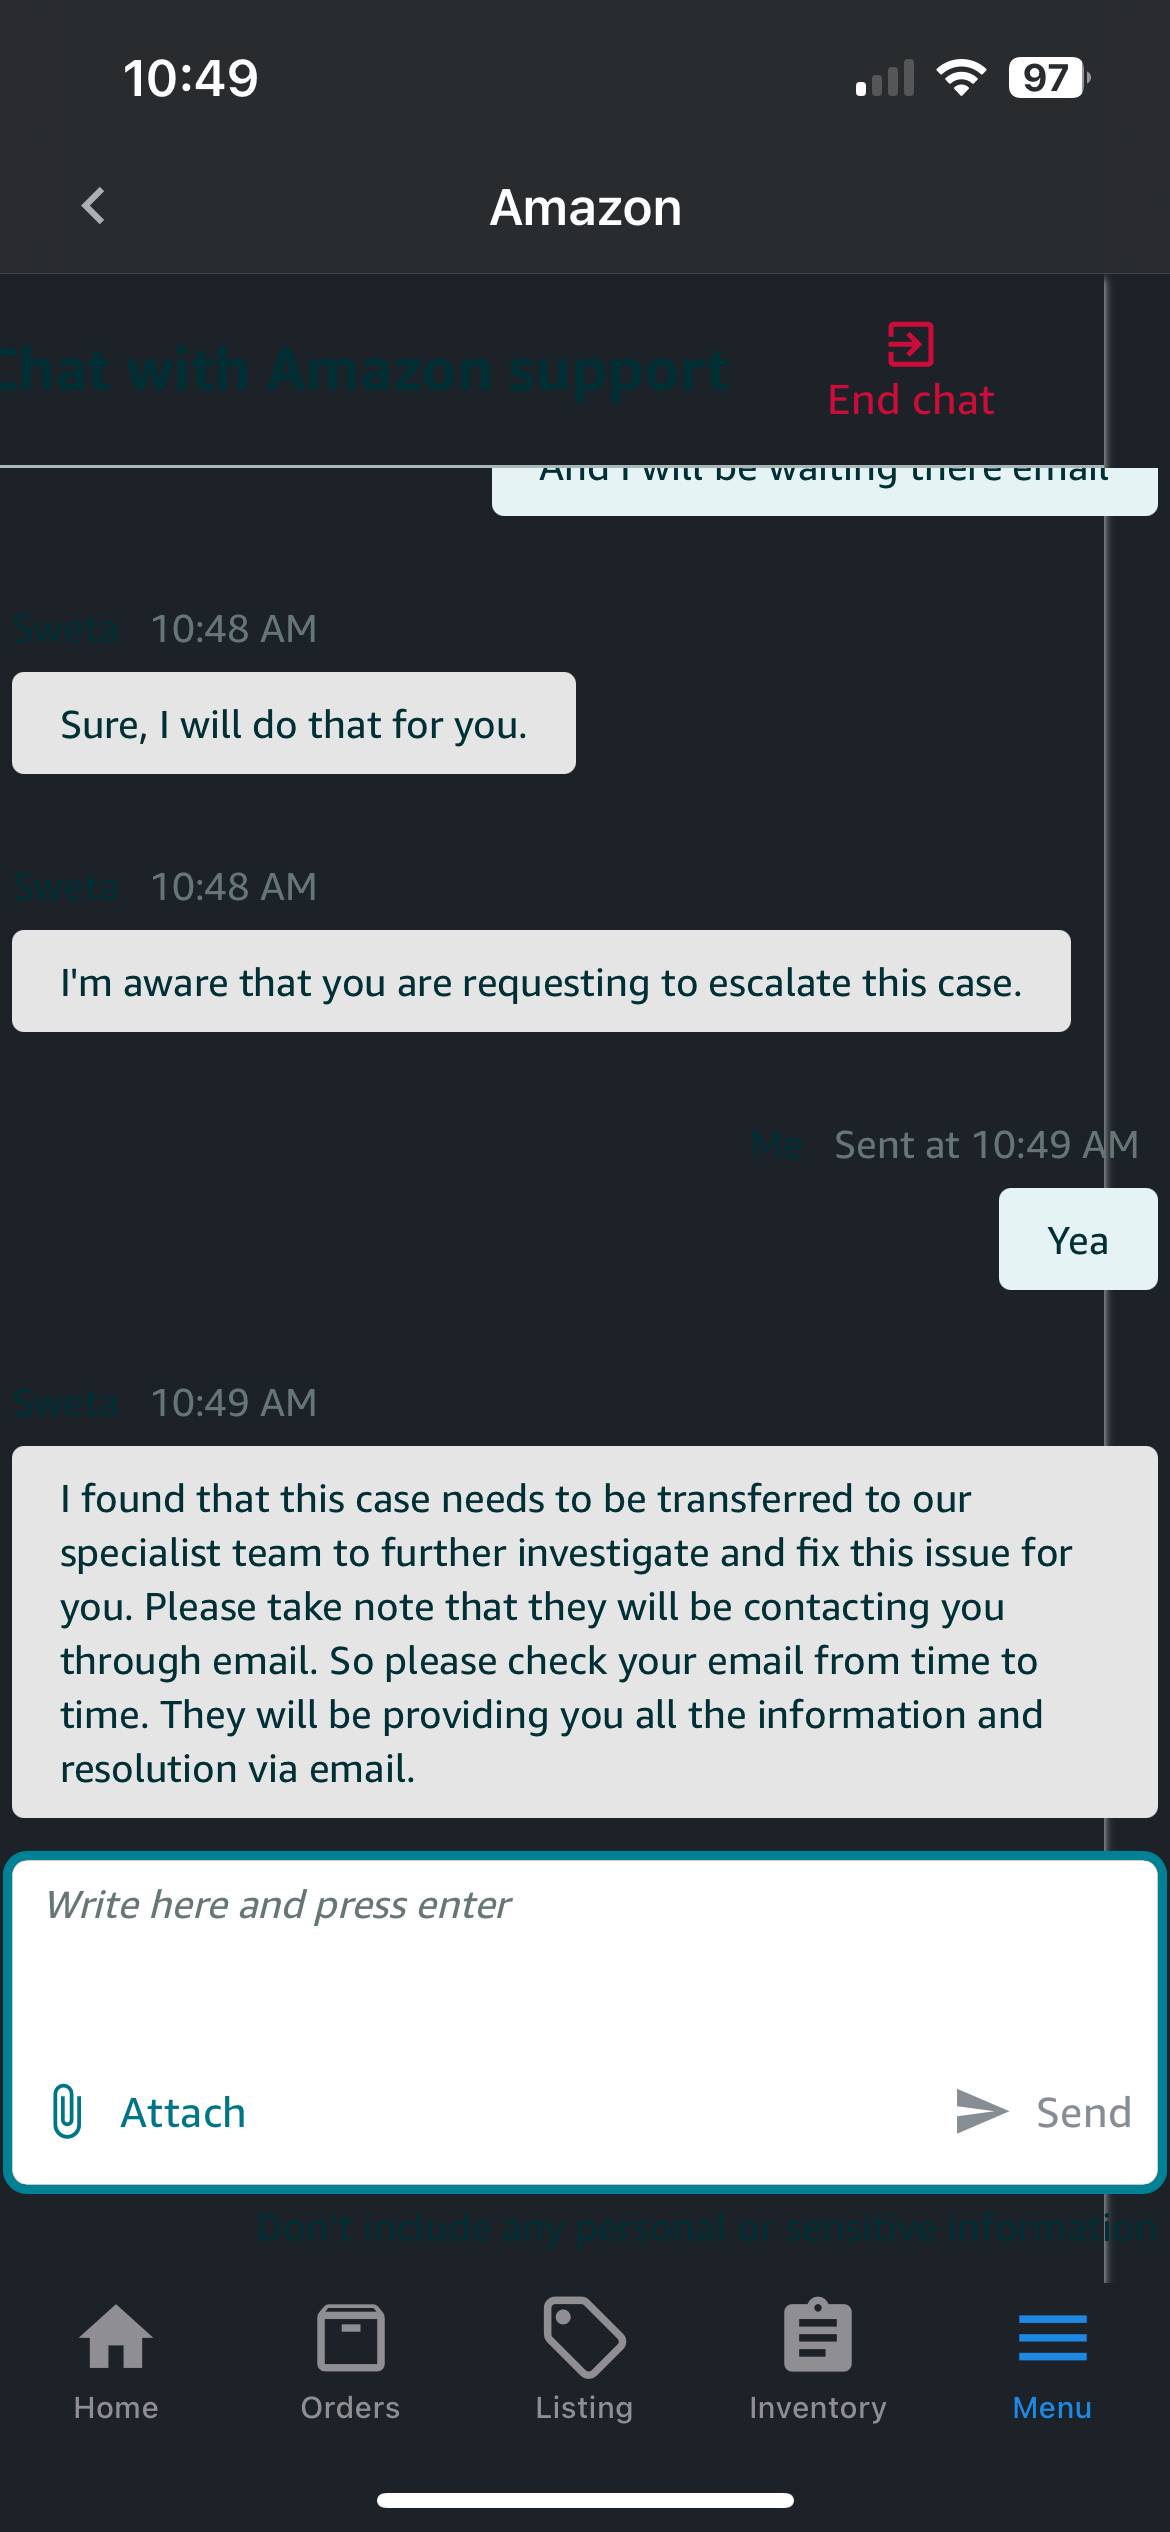Click the Send button label
This screenshot has height=2532, width=1170.
coord(1084,2112)
